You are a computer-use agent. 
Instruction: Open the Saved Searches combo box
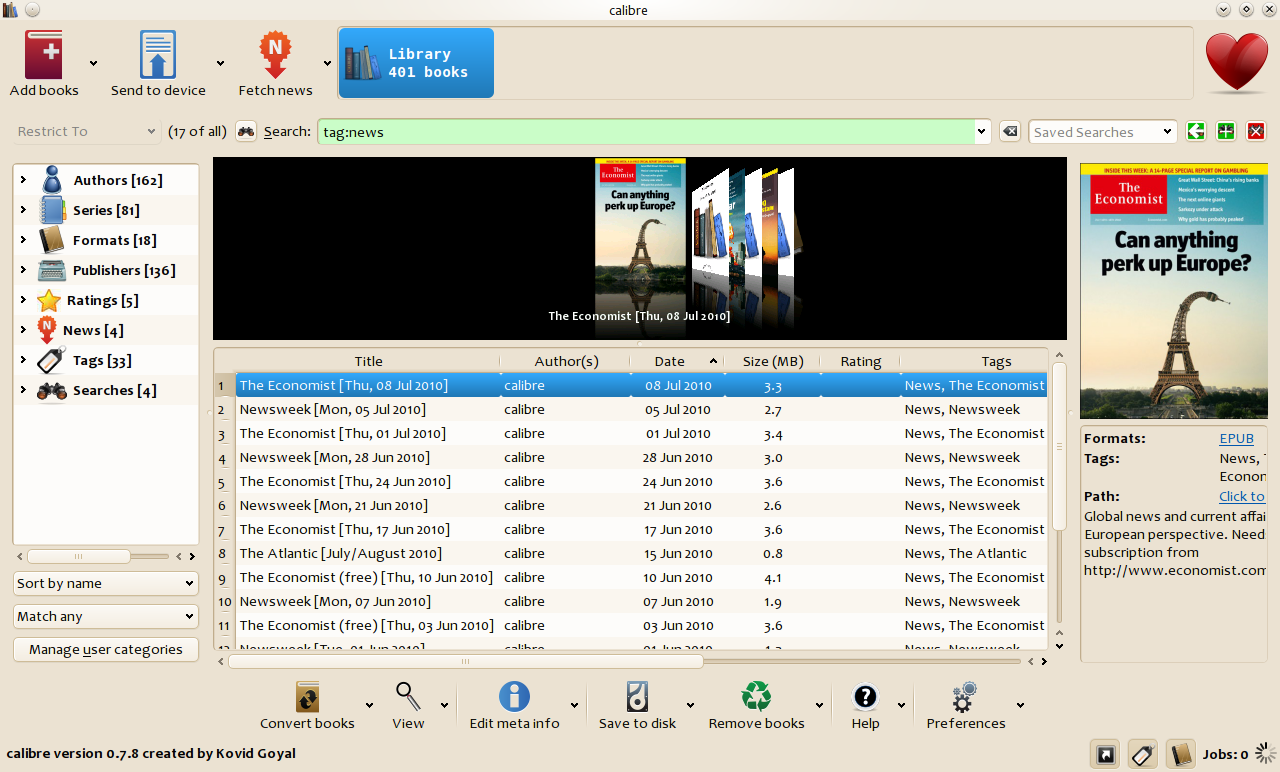tap(1102, 132)
